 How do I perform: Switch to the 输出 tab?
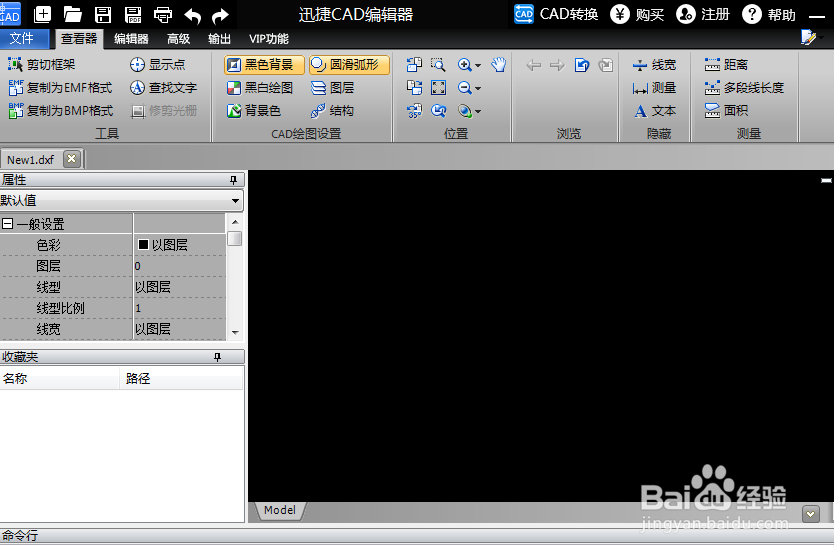pos(219,39)
